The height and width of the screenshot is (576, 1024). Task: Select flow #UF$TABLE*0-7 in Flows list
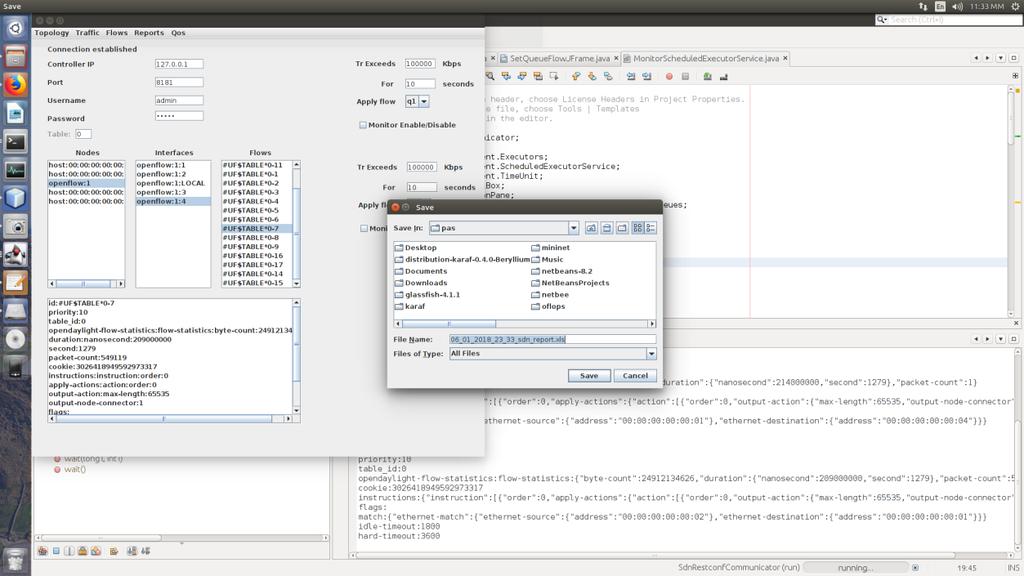(257, 229)
